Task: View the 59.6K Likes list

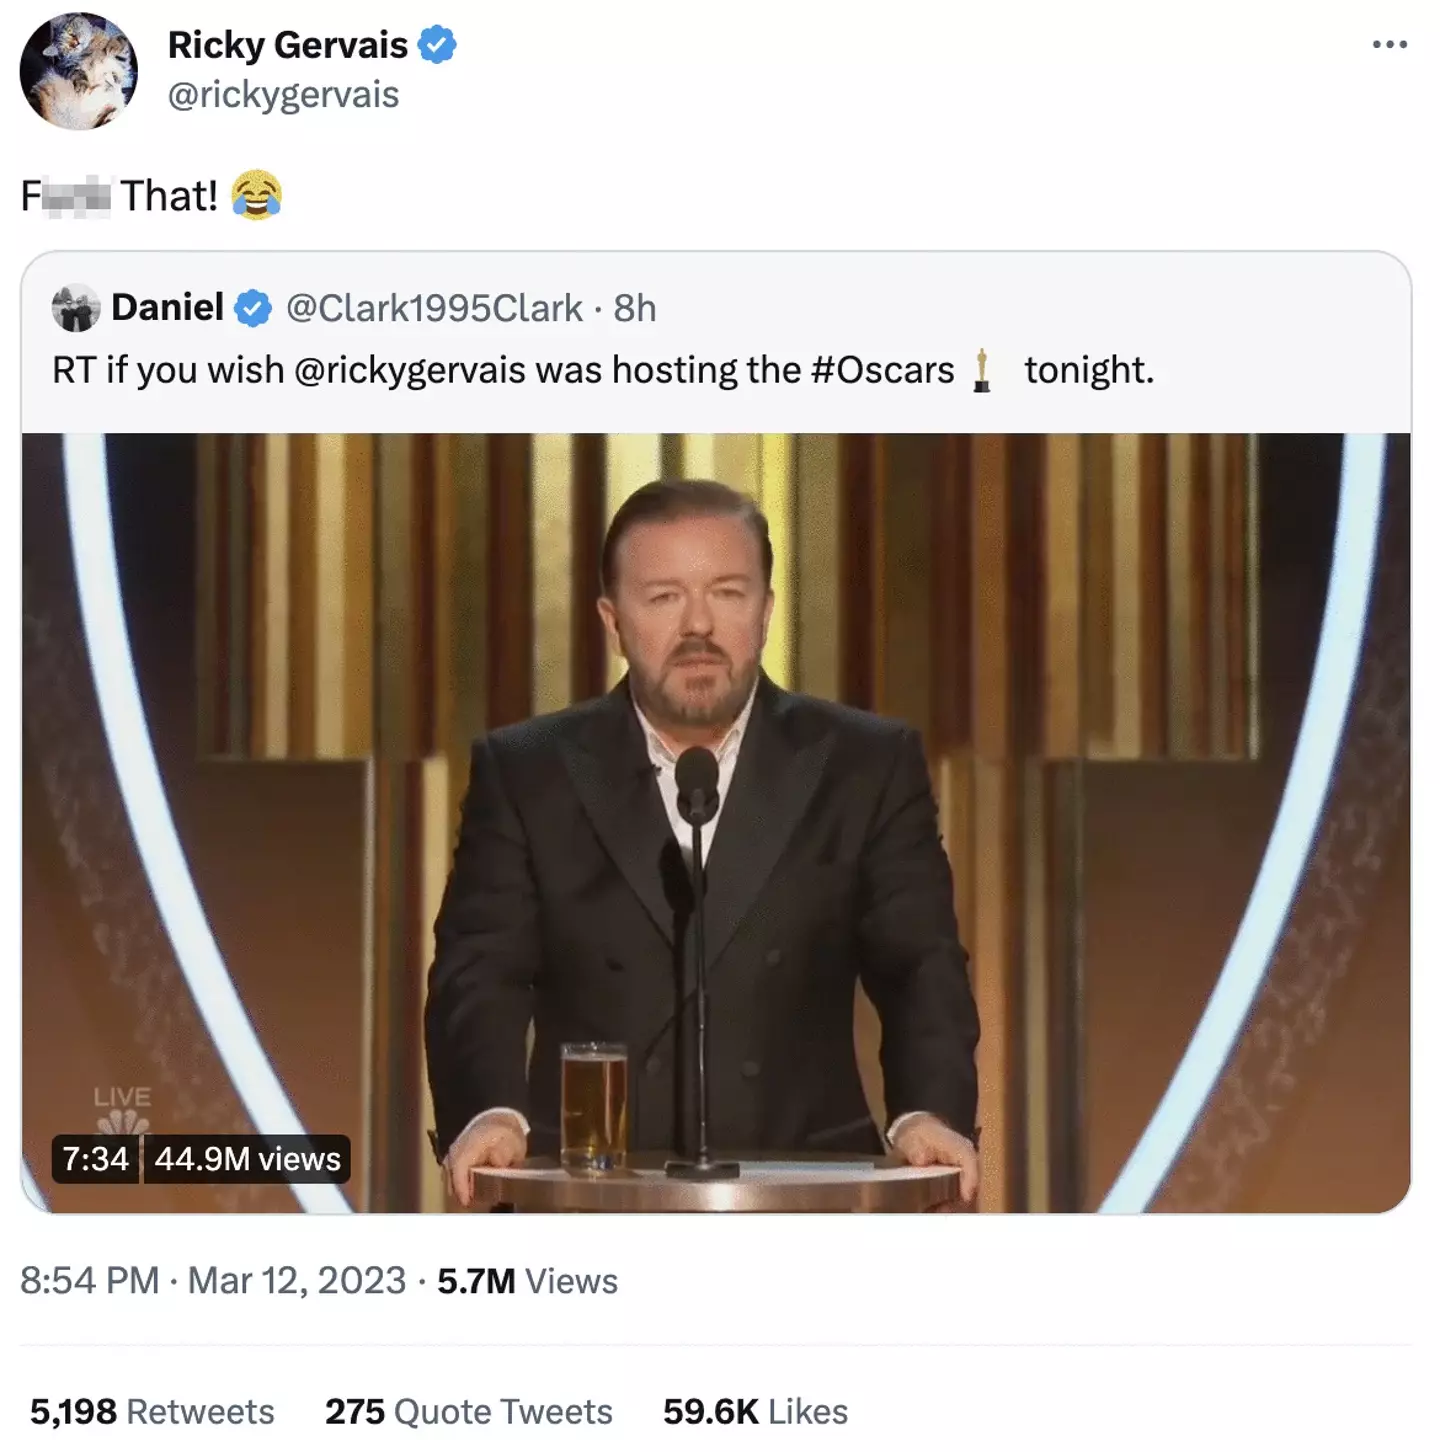Action: pos(755,1411)
